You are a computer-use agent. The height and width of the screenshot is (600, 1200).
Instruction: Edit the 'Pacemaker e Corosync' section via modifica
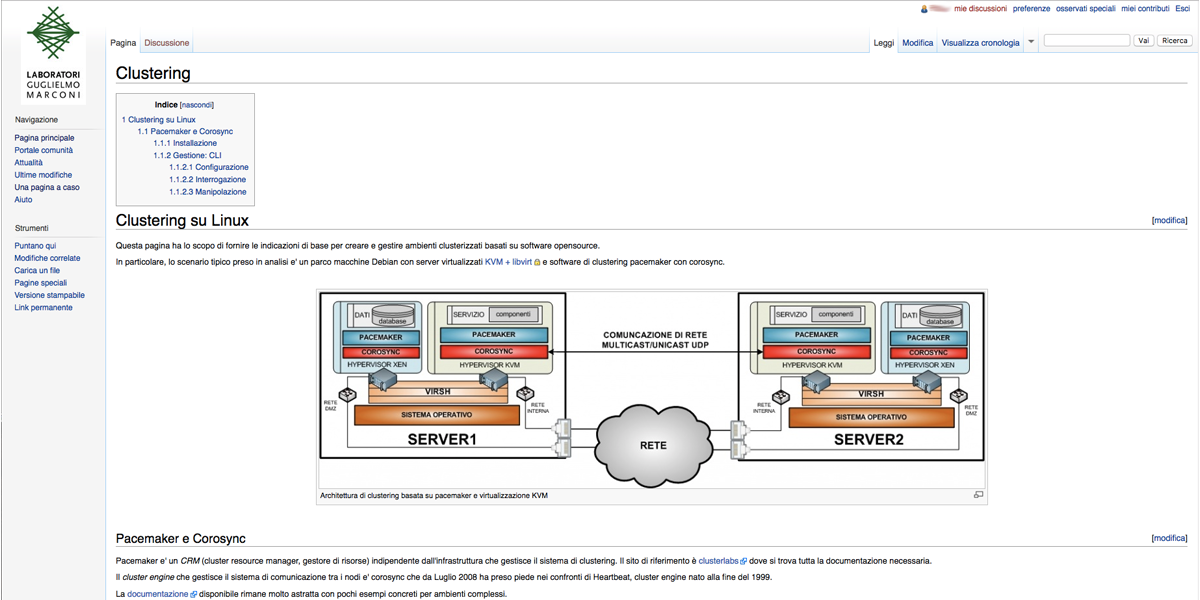click(x=1170, y=538)
